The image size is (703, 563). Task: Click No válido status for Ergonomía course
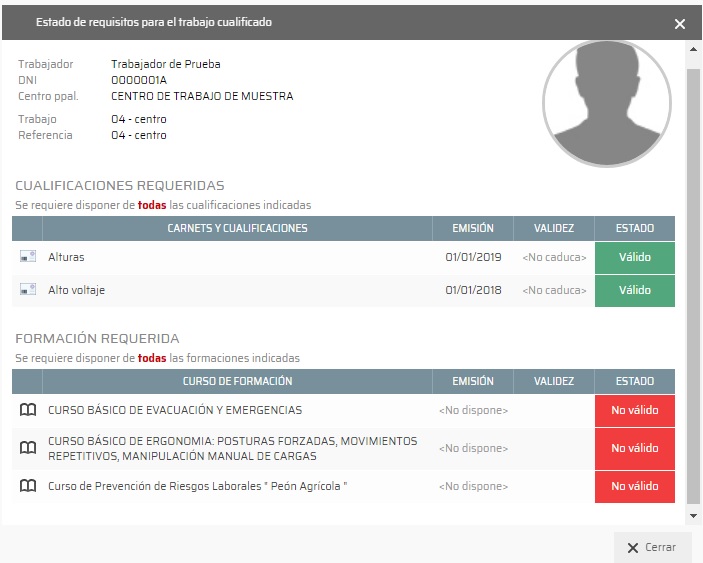point(634,448)
